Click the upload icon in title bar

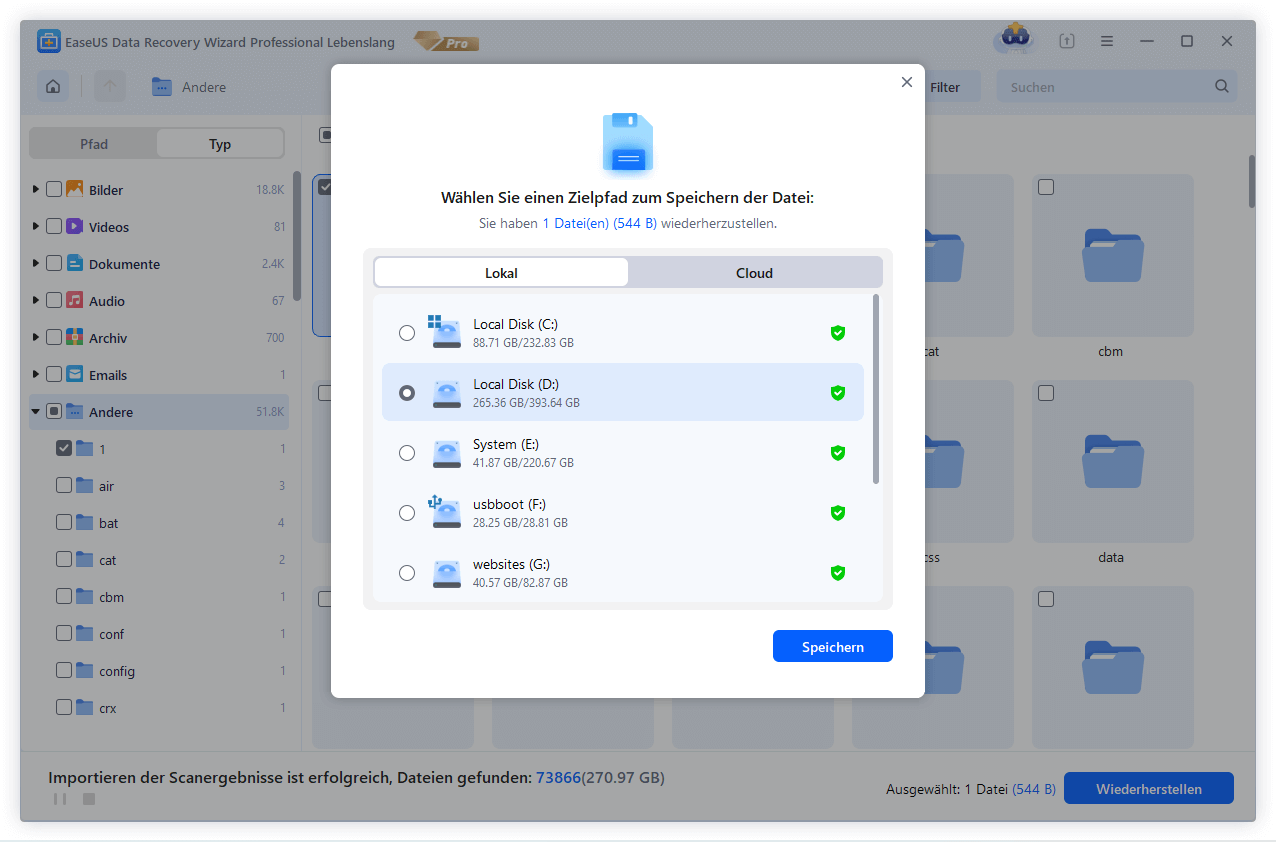point(1067,41)
